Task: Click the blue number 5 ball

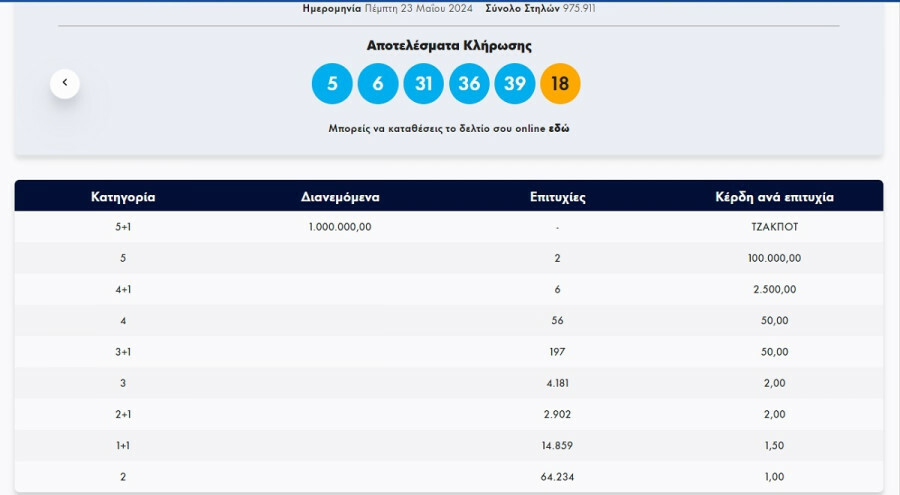Action: 332,84
